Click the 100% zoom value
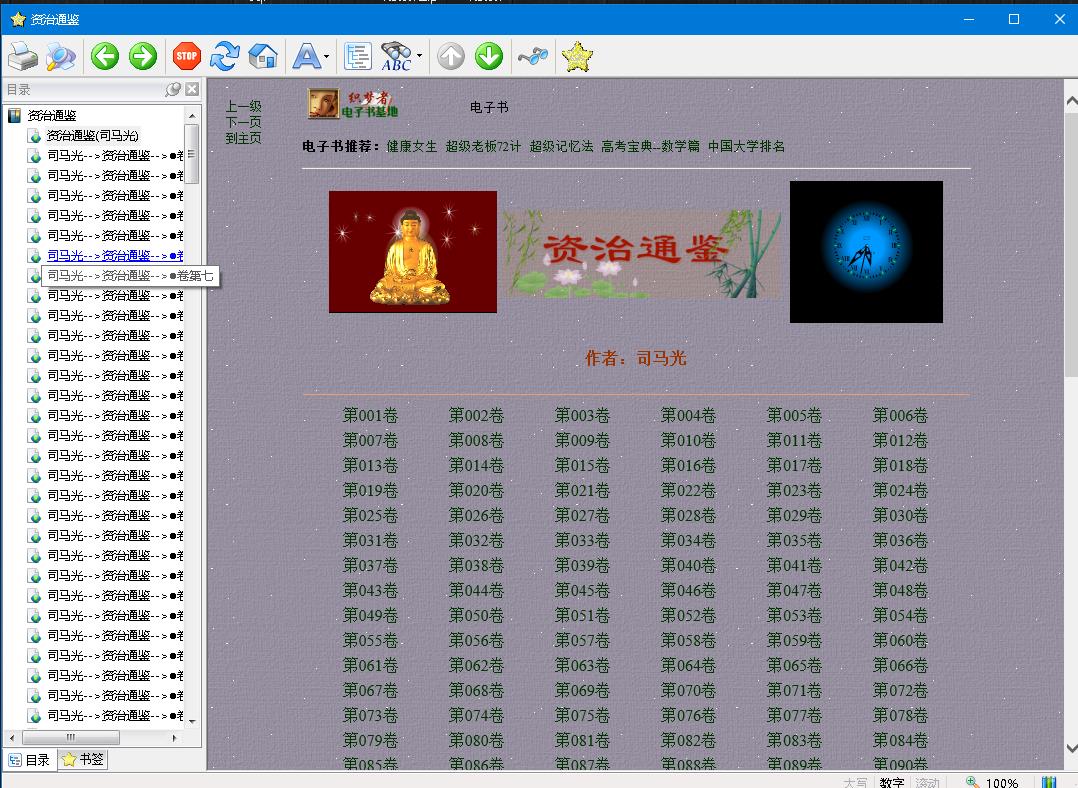Viewport: 1078px width, 788px height. [1002, 782]
